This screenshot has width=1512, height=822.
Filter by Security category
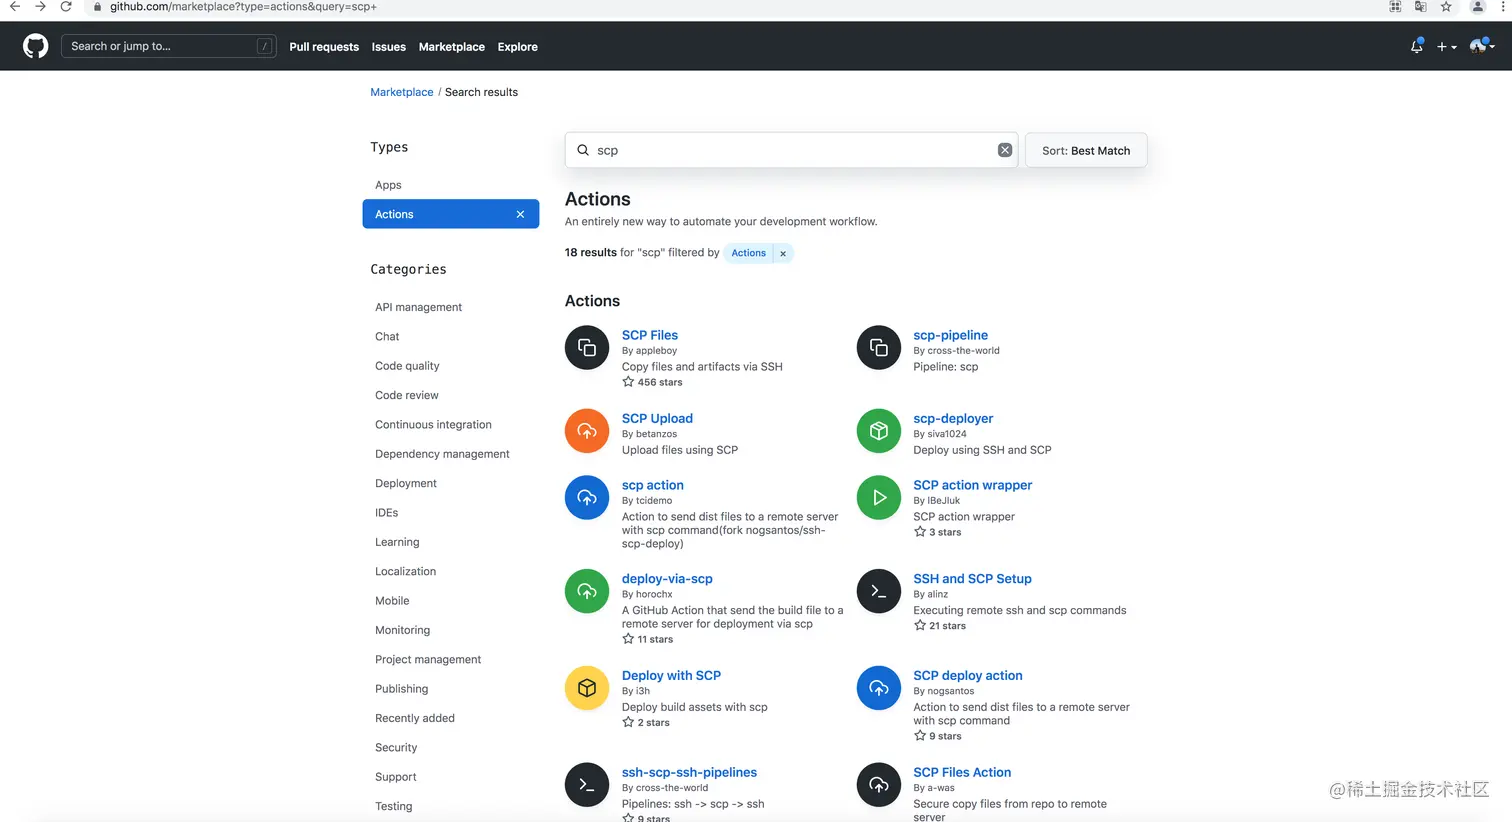396,747
